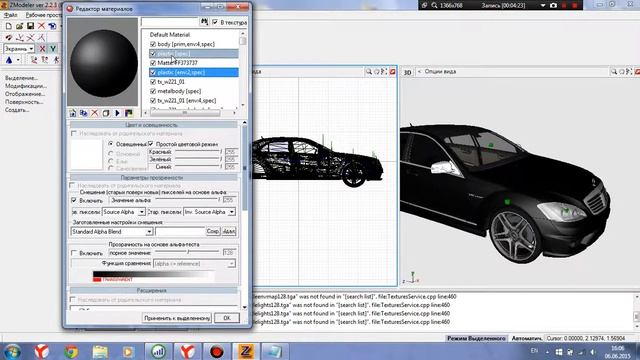Open the recorder bar dropdown arrow
This screenshot has height=360, width=640.
[543, 5]
